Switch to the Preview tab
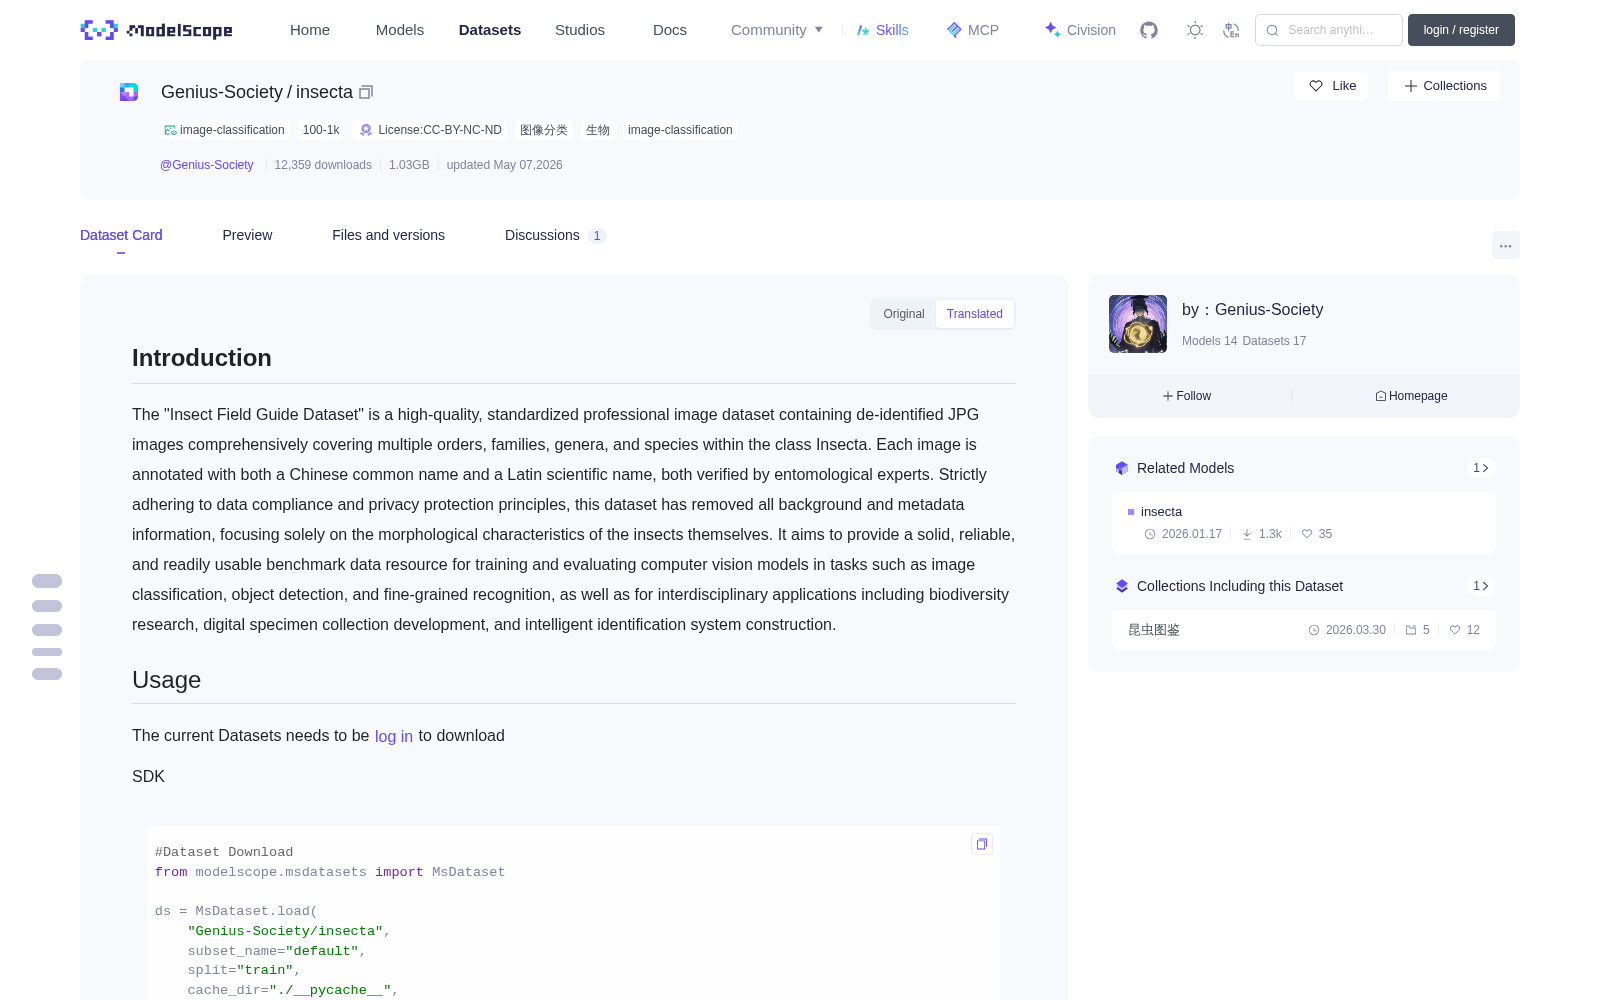The image size is (1600, 1000). pyautogui.click(x=247, y=235)
